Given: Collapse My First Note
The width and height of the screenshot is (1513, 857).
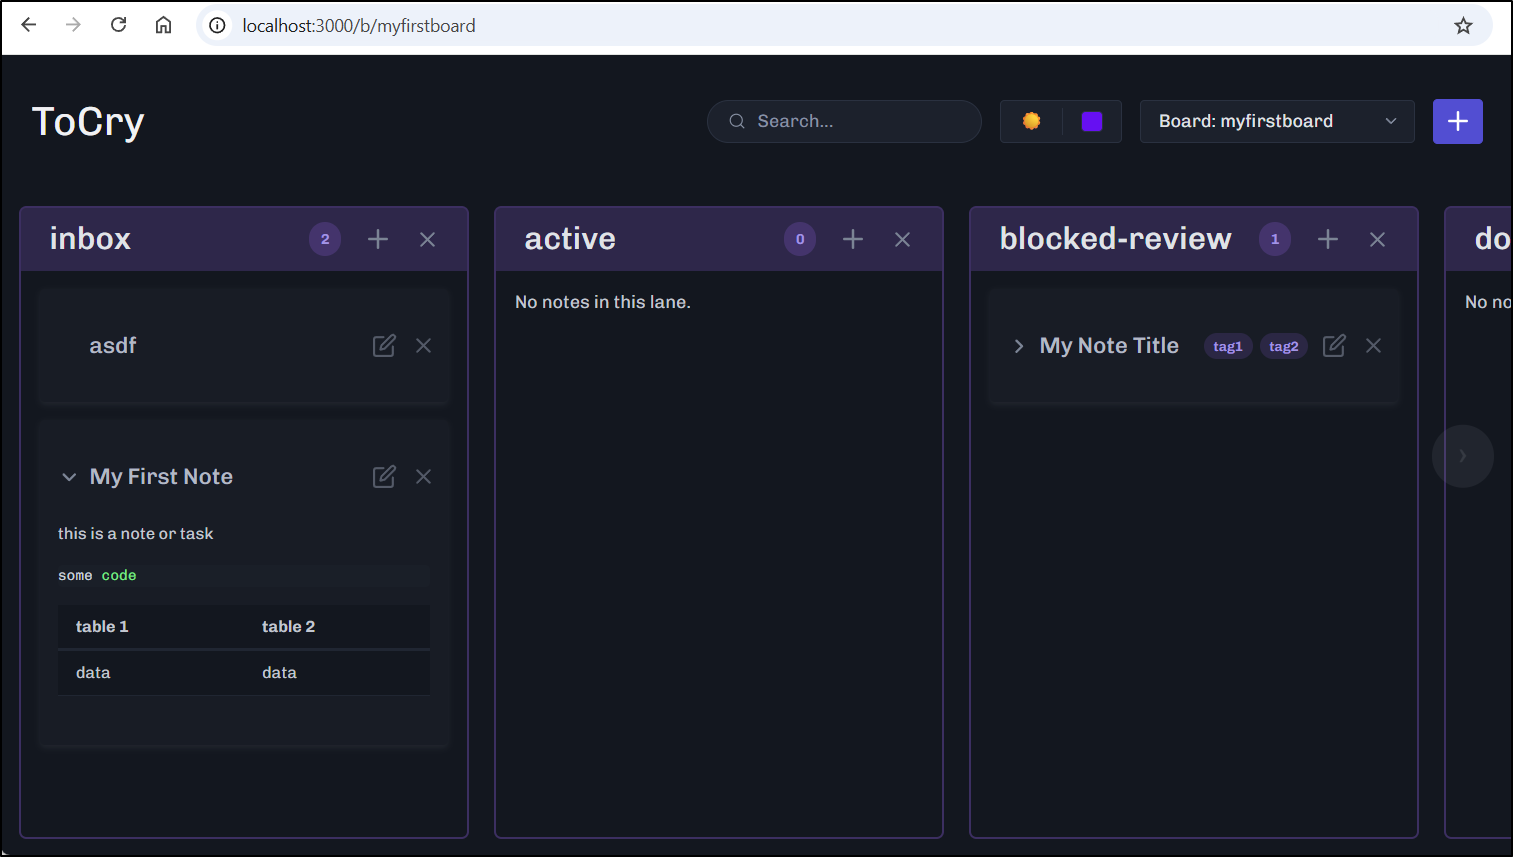Looking at the screenshot, I should 69,477.
